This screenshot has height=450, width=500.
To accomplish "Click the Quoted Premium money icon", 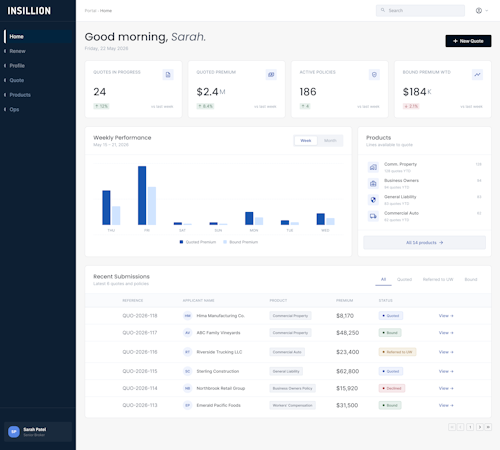I will coord(271,75).
